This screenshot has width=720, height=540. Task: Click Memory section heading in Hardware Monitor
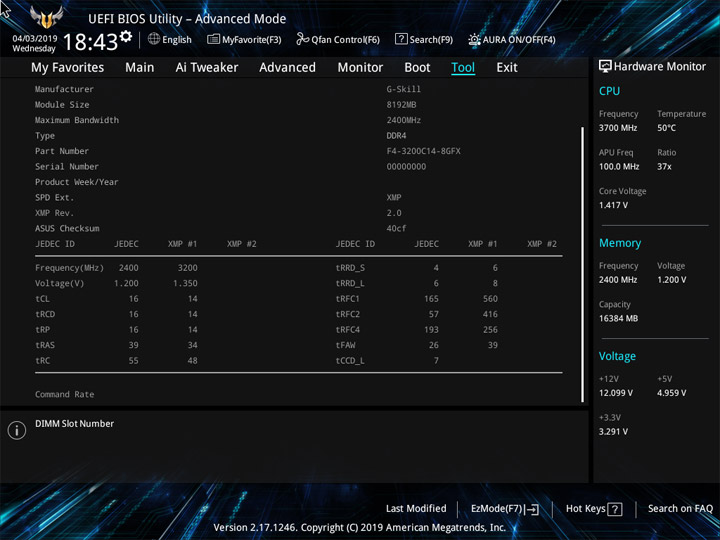(x=620, y=243)
